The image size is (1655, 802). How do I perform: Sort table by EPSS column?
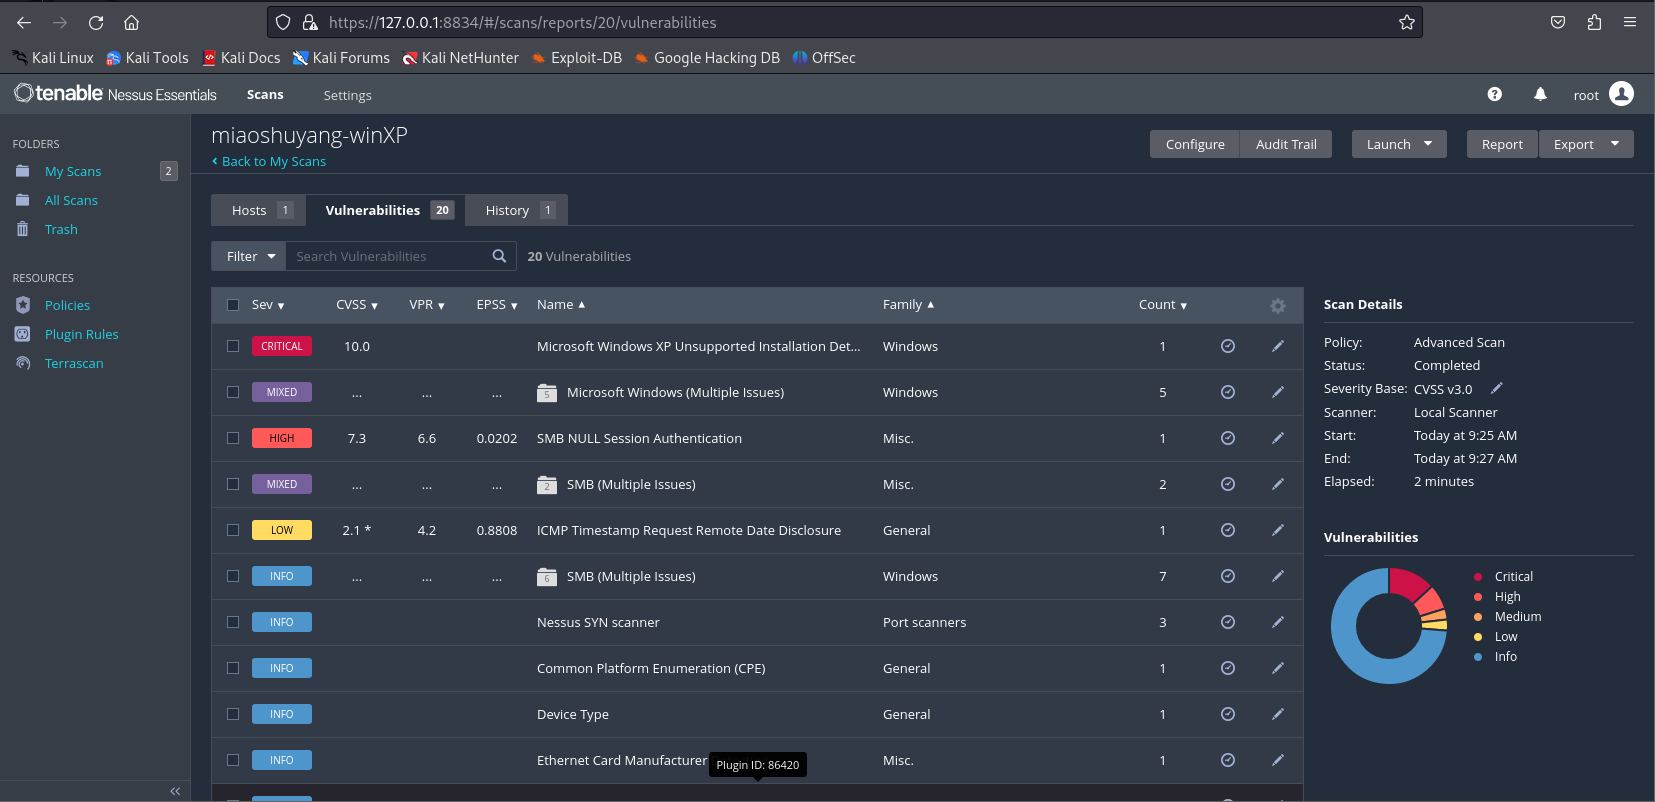497,305
